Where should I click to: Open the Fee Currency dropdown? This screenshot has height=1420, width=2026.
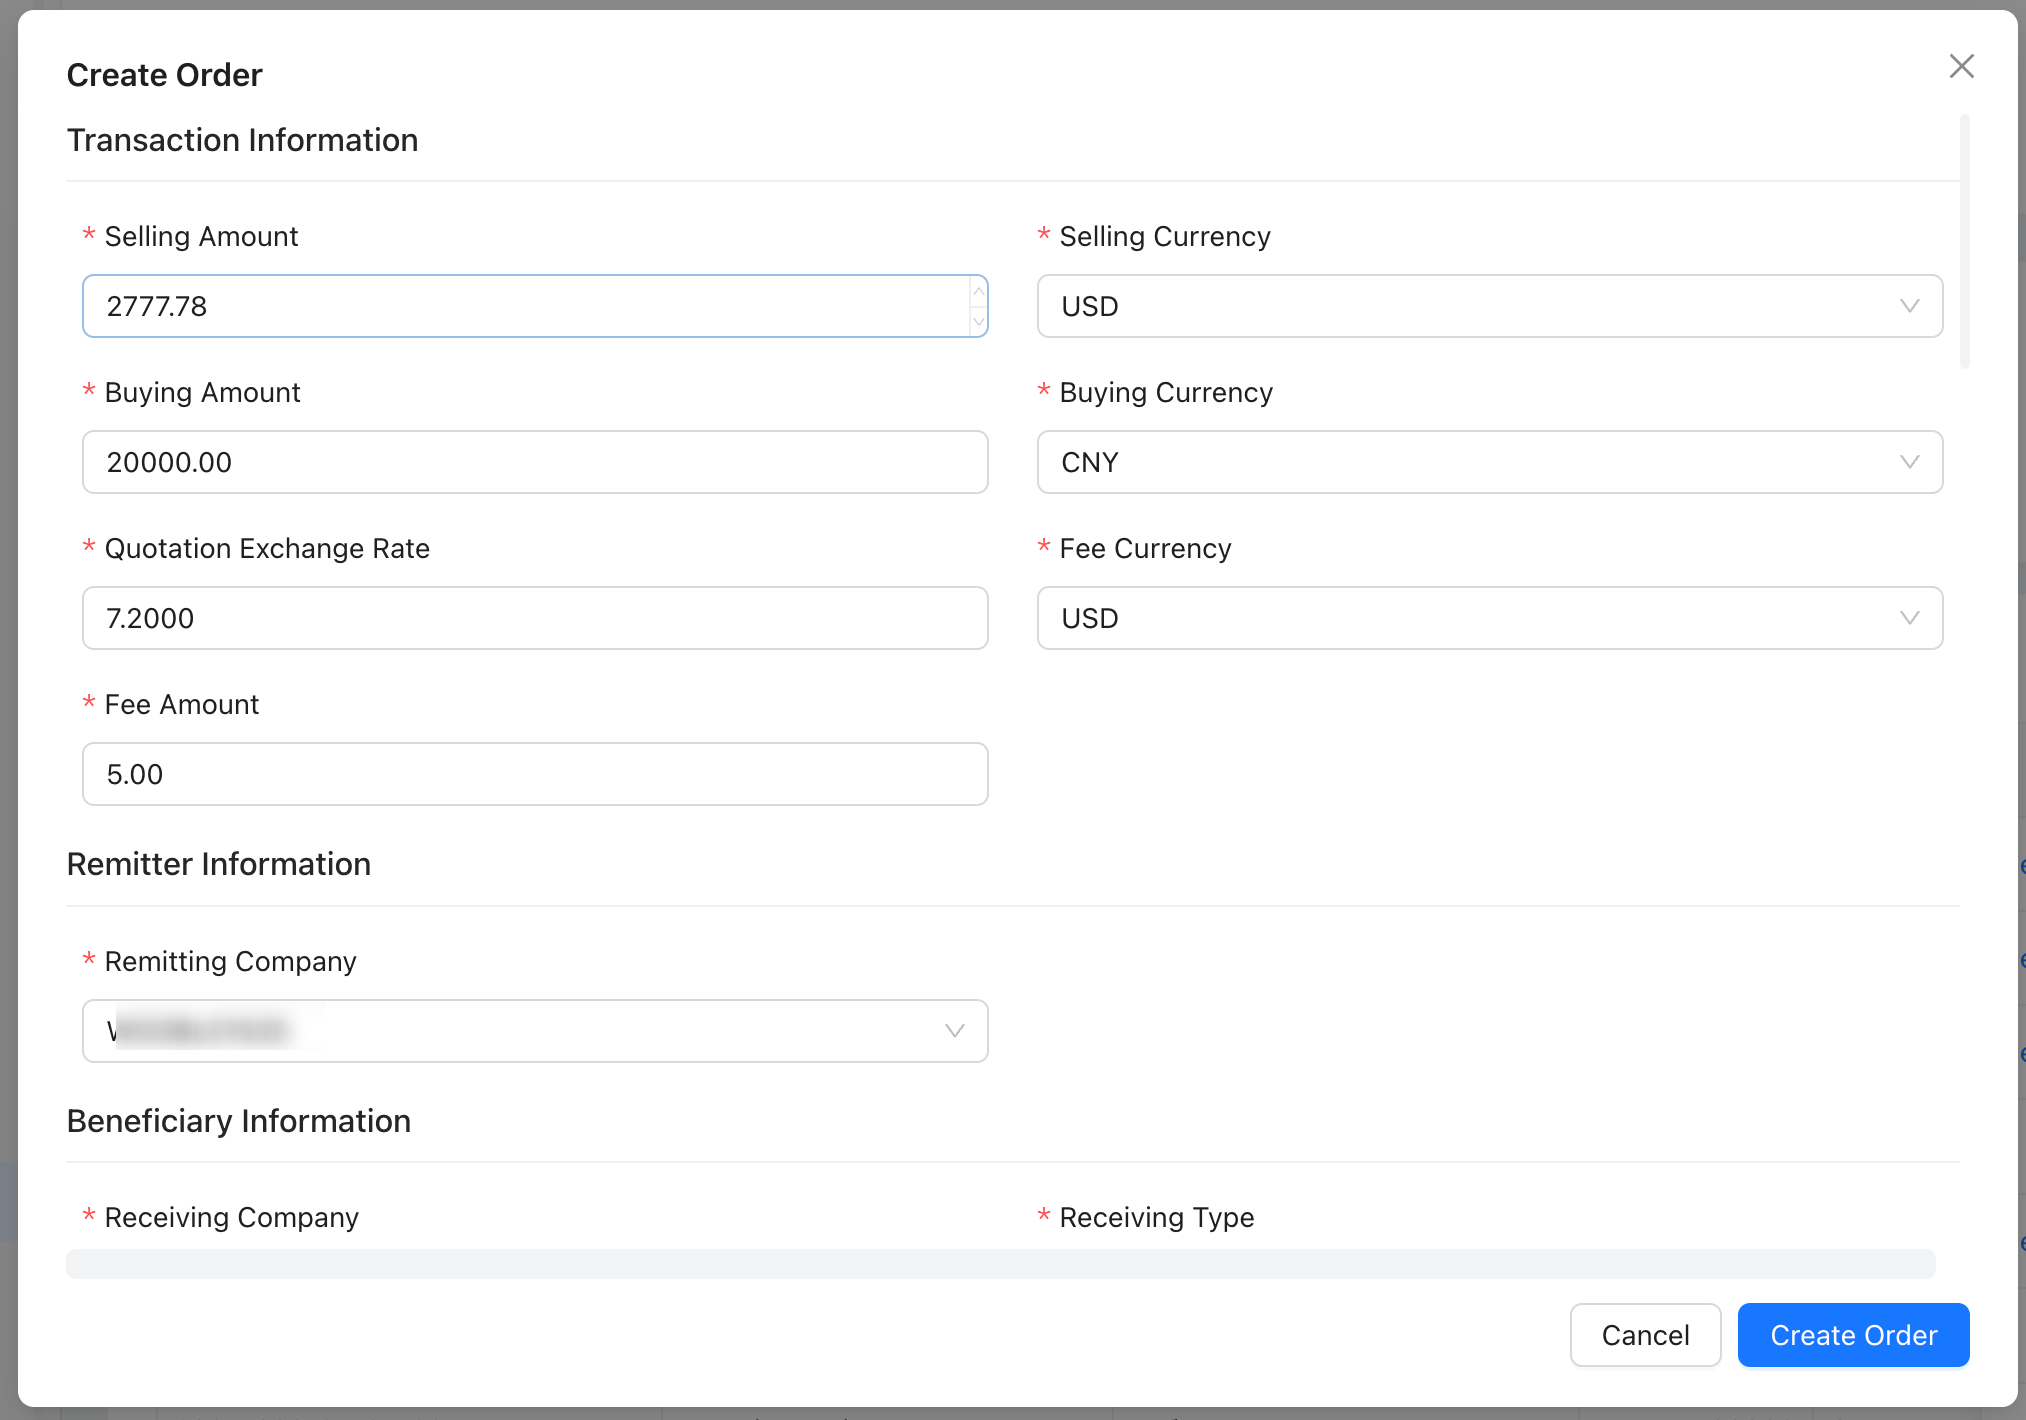[1488, 618]
